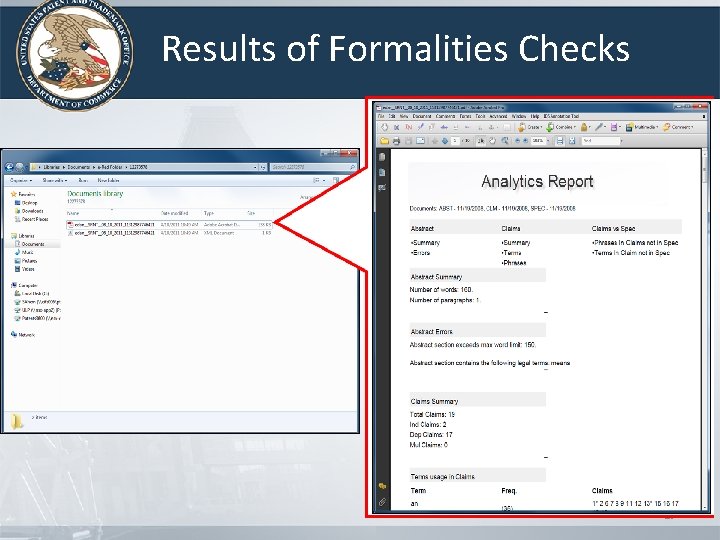The height and width of the screenshot is (540, 720).
Task: Click the Open folder icon in Acrobat toolbar
Action: [384, 141]
